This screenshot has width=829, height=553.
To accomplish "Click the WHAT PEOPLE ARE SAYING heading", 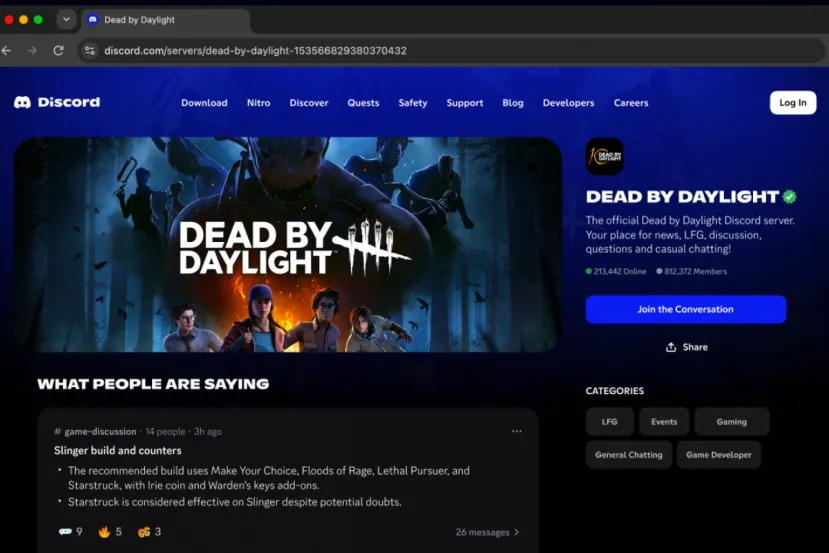I will [x=153, y=384].
